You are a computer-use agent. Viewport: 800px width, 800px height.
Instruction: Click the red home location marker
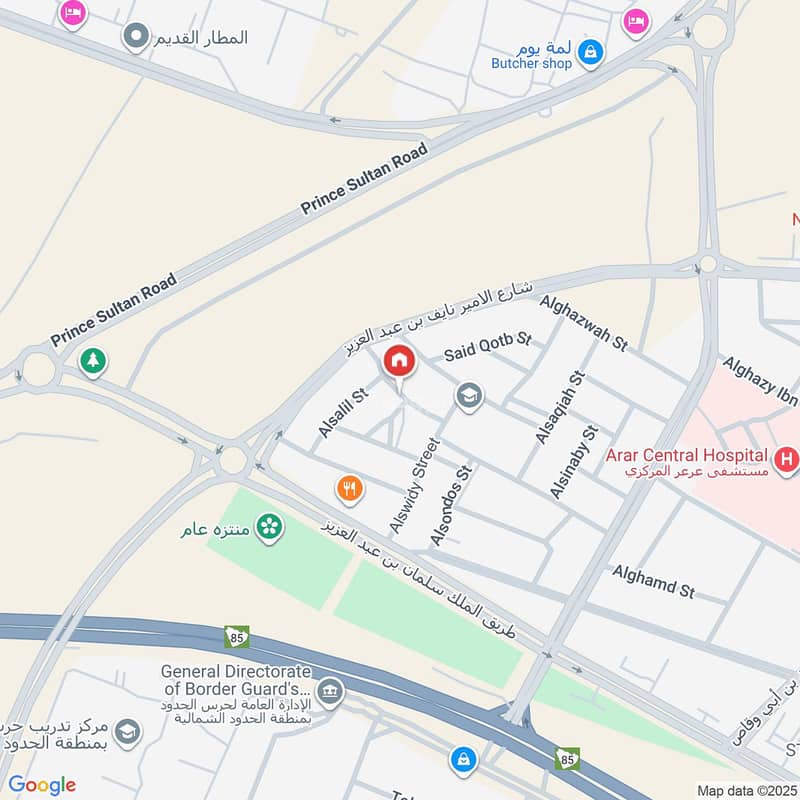(399, 363)
